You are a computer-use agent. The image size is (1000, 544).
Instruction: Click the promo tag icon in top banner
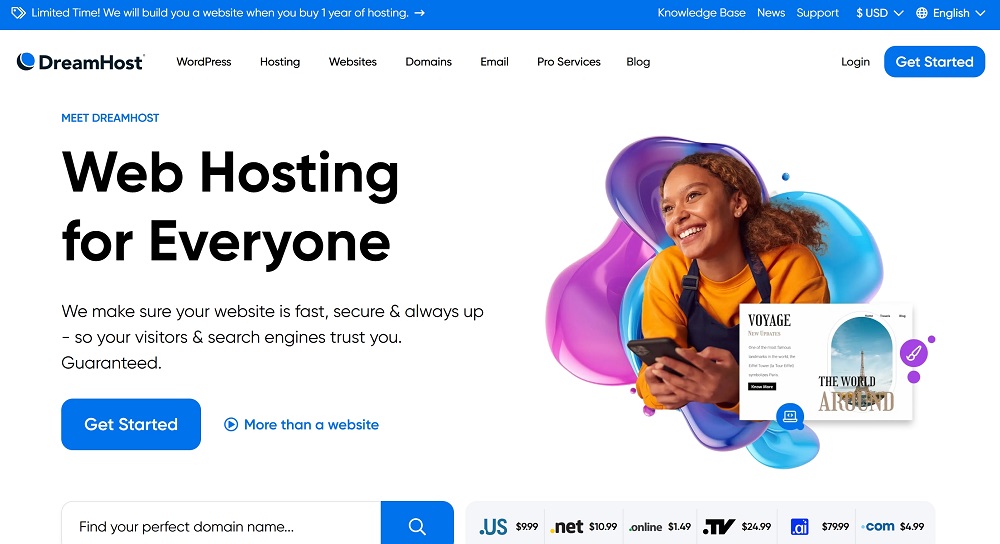18,13
